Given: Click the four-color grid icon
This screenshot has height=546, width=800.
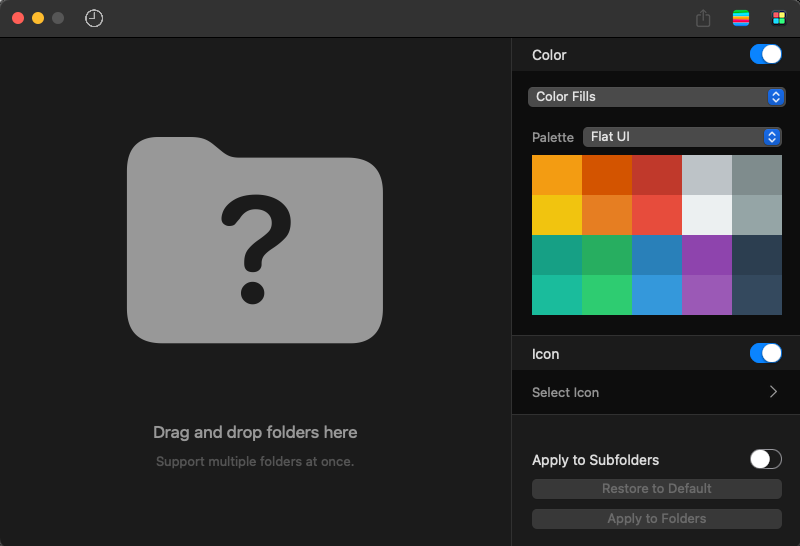Looking at the screenshot, I should pos(778,18).
